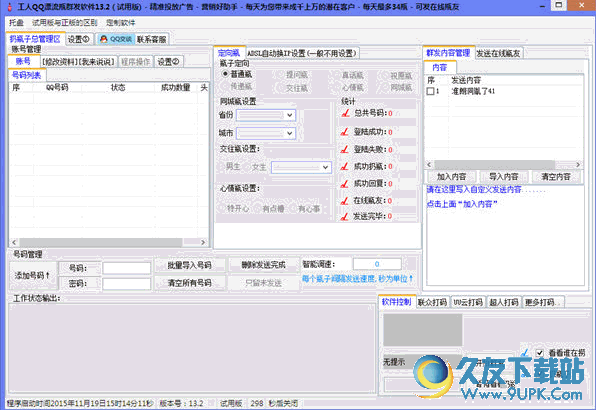Viewport: 596px width, 410px height.
Task: Click the app icon in the title bar
Action: click(x=10, y=6)
